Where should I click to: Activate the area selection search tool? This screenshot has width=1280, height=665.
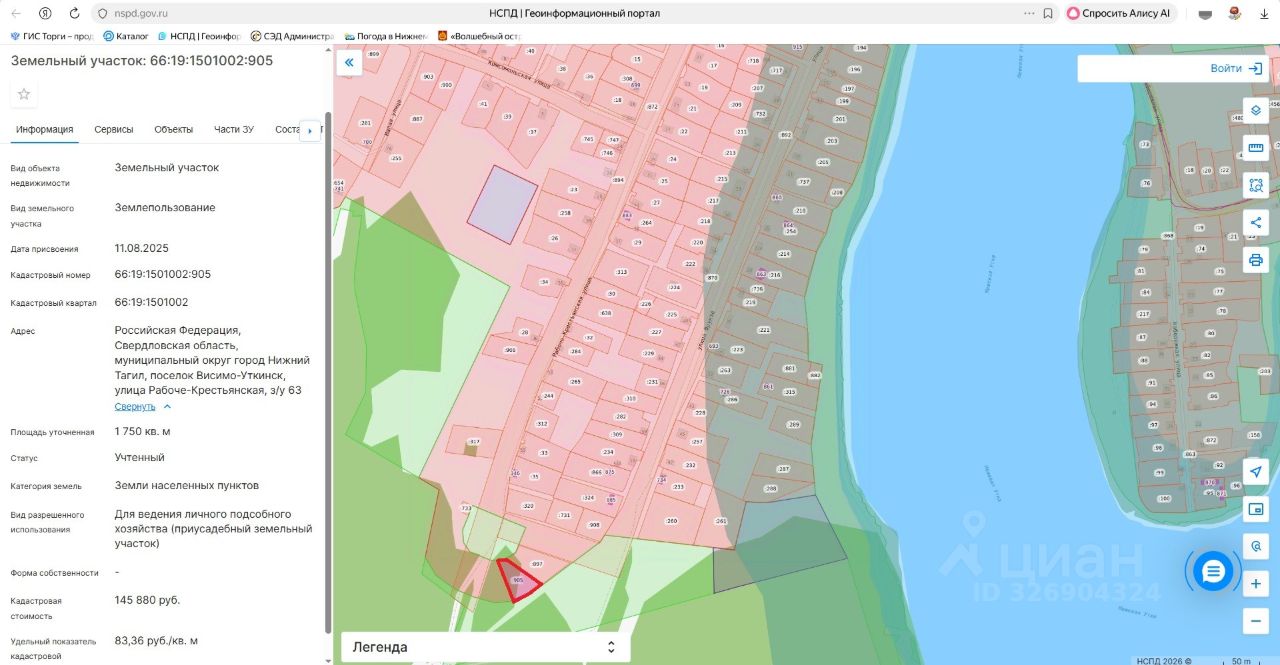click(x=1256, y=185)
